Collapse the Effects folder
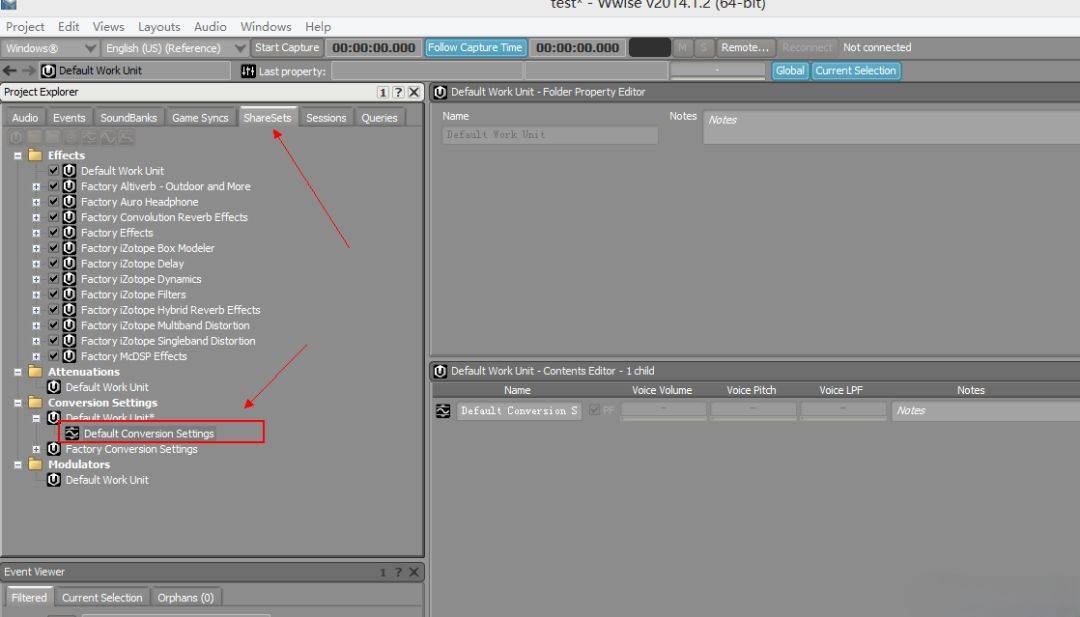 pyautogui.click(x=18, y=156)
